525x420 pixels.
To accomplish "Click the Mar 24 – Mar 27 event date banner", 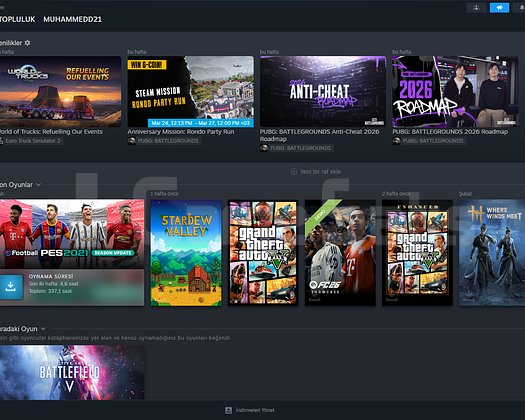I will (x=201, y=123).
